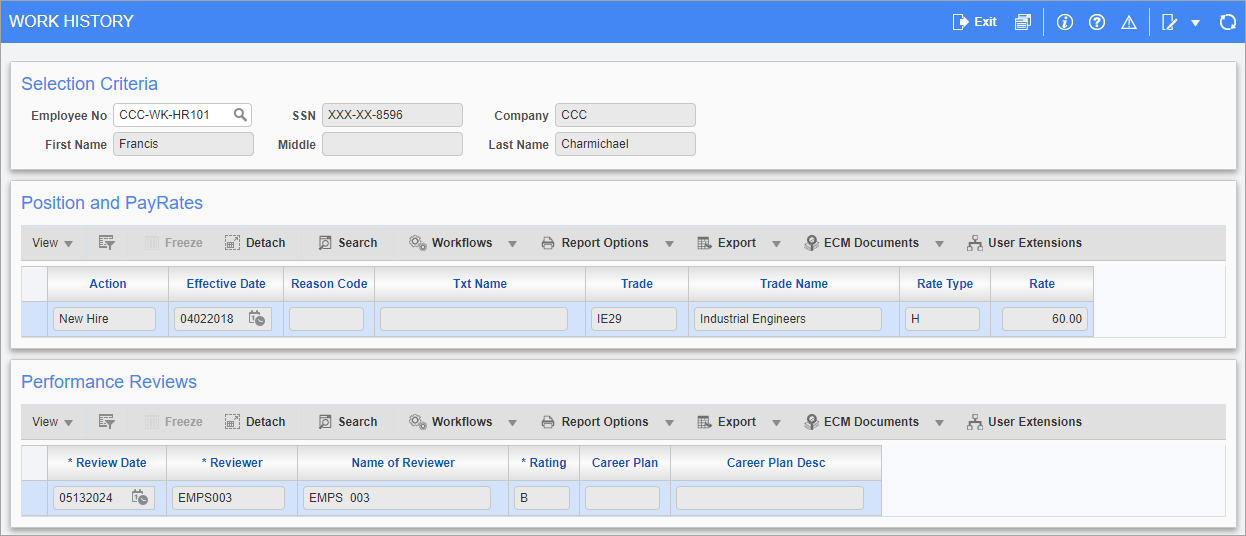Expand Export dropdown in Performance Reviews
1246x536 pixels.
pyautogui.click(x=775, y=422)
